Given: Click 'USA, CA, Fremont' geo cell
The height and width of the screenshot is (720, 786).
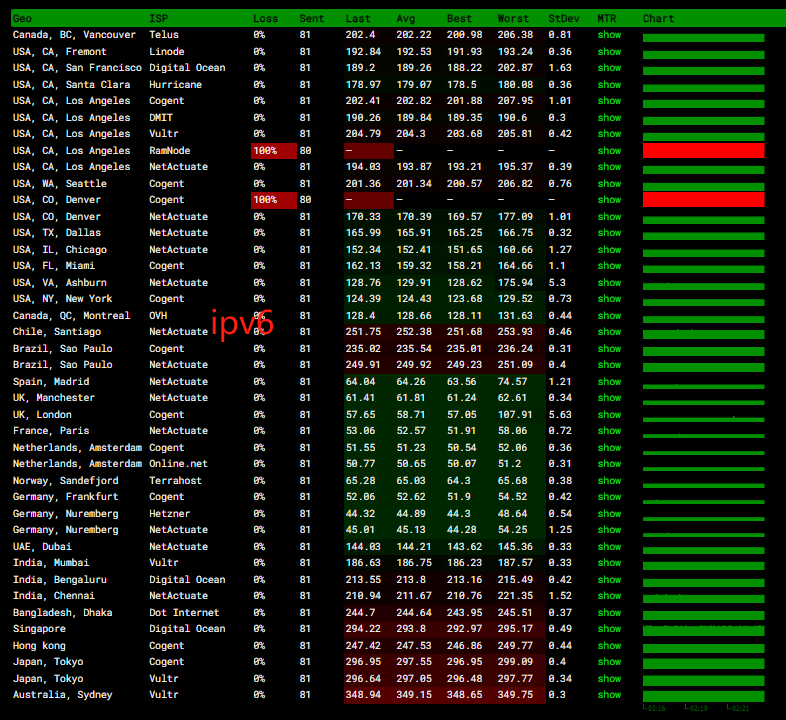Looking at the screenshot, I should [60, 52].
